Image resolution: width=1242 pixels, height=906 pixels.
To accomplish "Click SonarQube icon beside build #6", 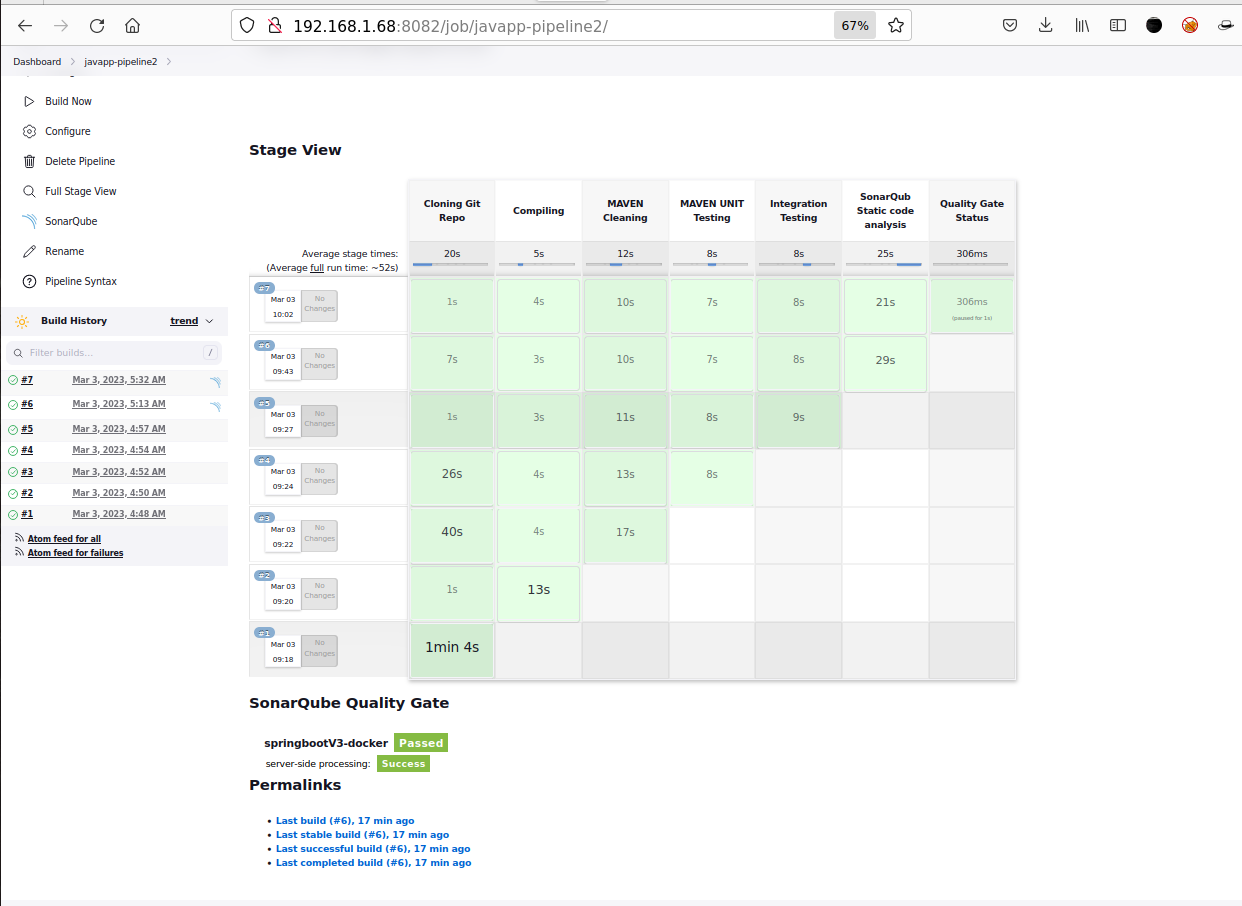I will pos(215,406).
